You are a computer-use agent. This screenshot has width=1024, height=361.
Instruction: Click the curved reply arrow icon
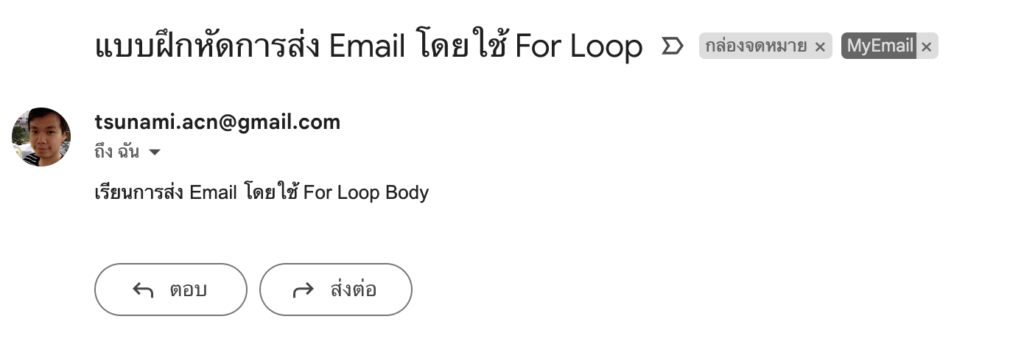143,290
